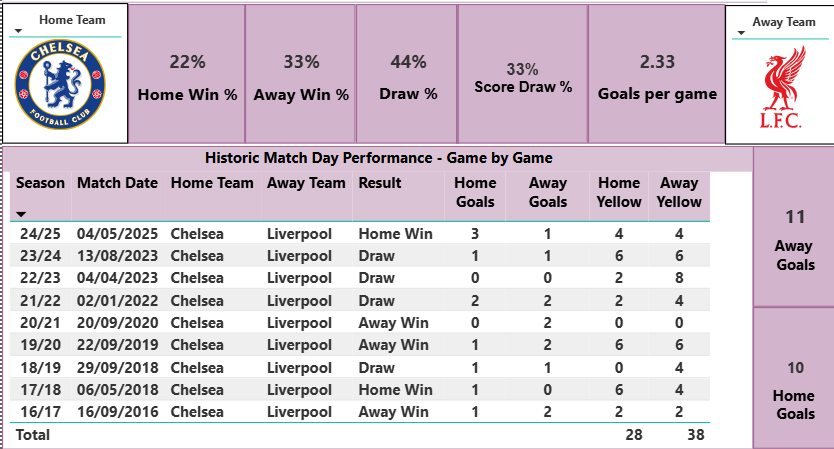834x449 pixels.
Task: Sort by the Match Date column header
Action: point(118,183)
